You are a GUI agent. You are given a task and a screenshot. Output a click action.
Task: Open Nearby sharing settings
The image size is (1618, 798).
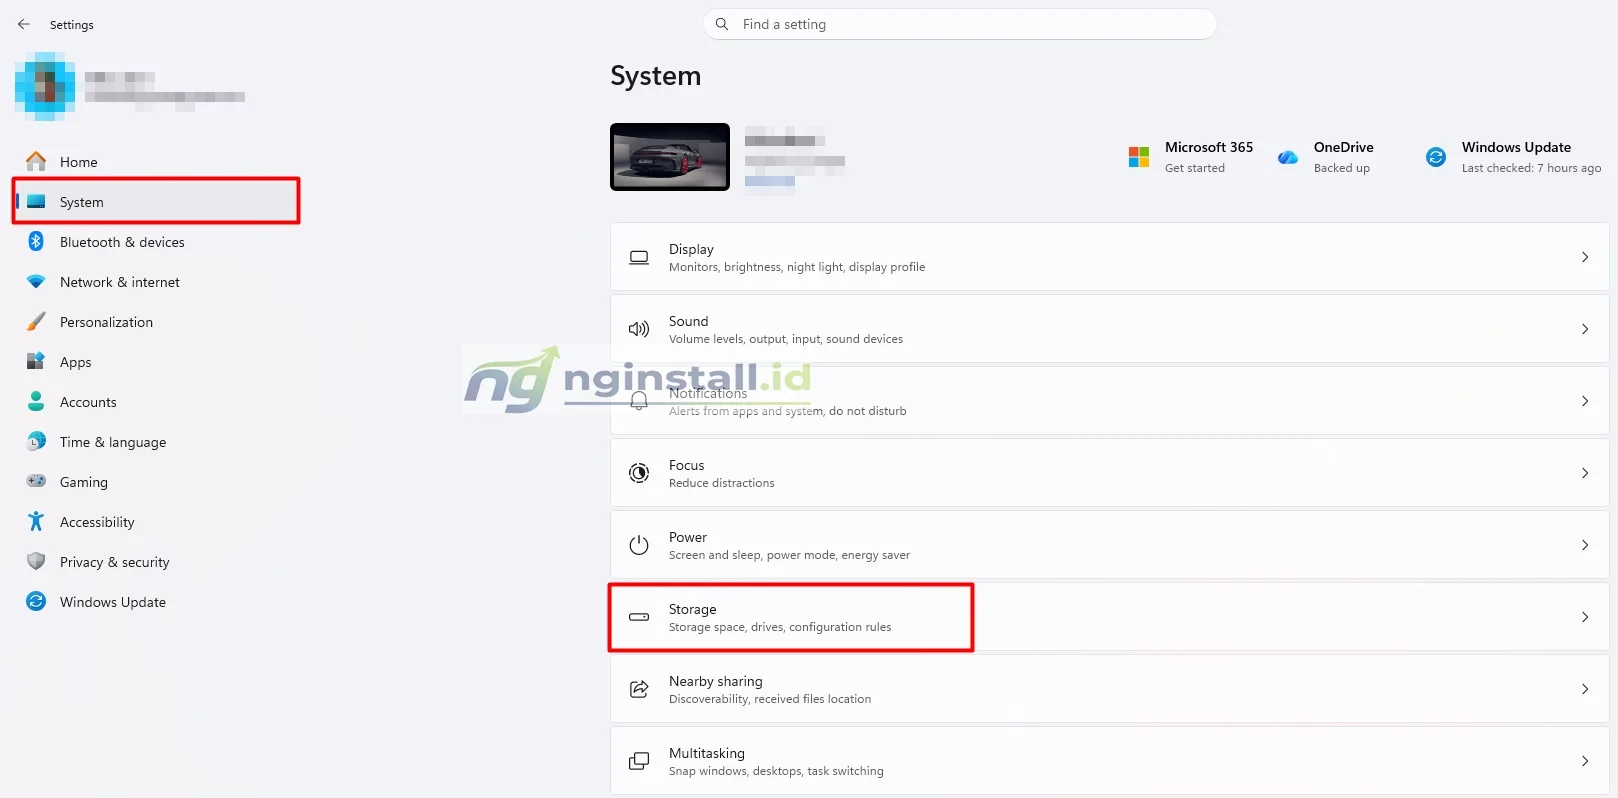(x=1109, y=689)
